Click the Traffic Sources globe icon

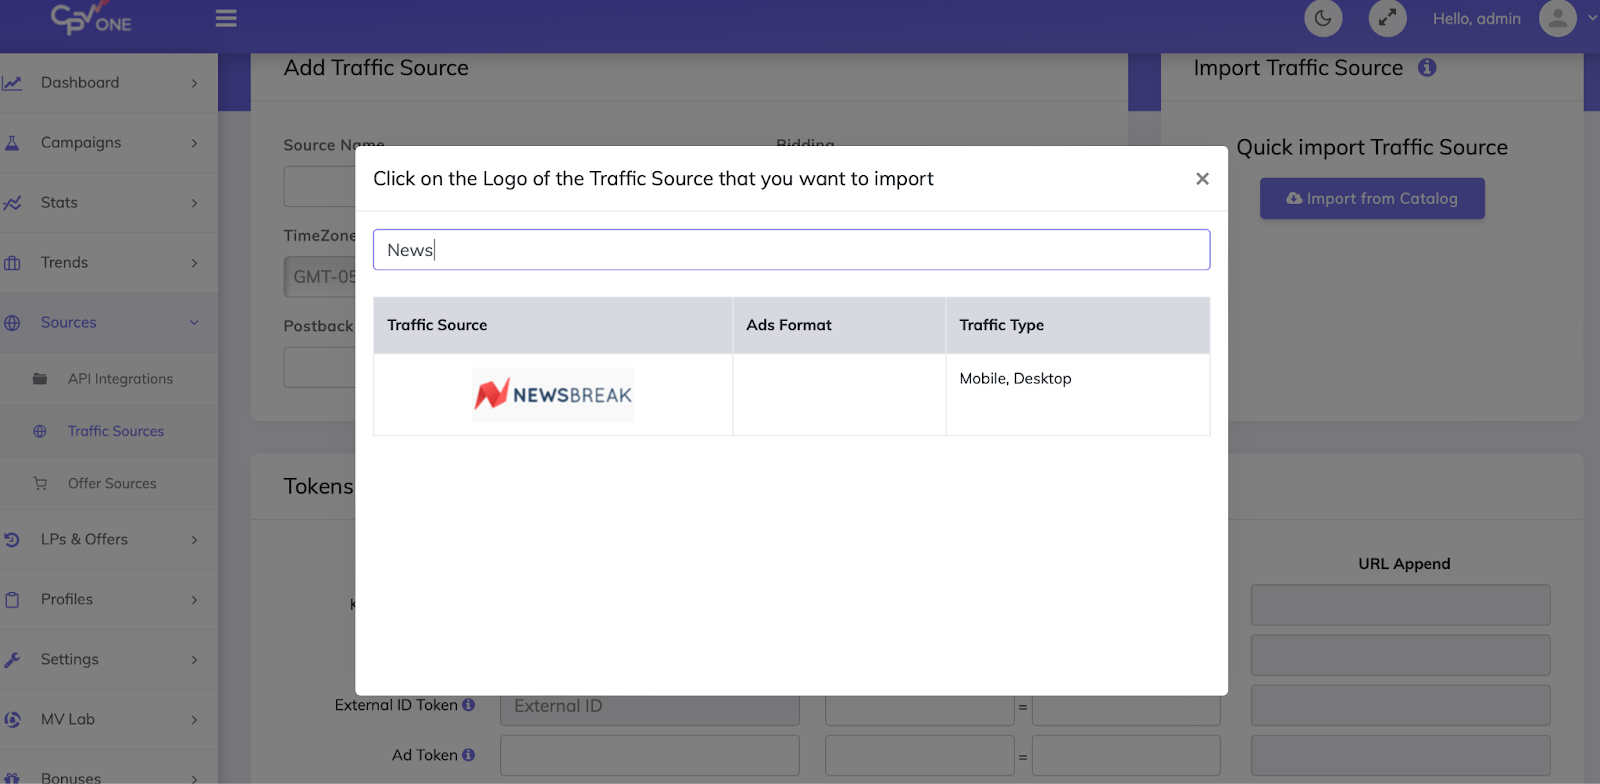pyautogui.click(x=40, y=431)
